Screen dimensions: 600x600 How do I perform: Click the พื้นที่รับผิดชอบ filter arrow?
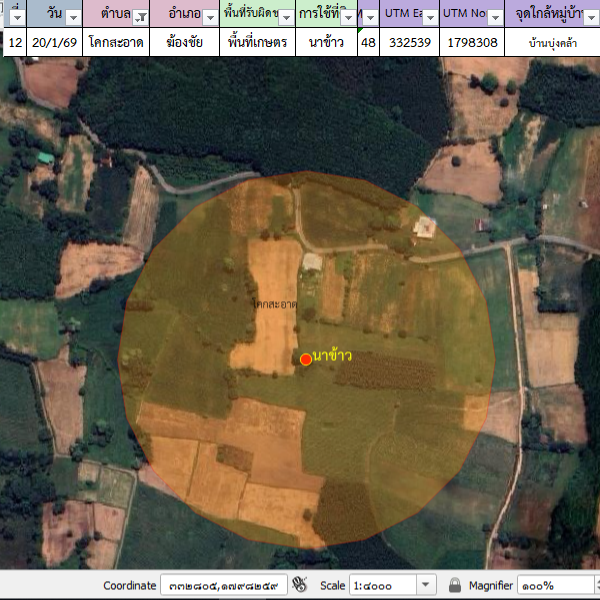286,17
